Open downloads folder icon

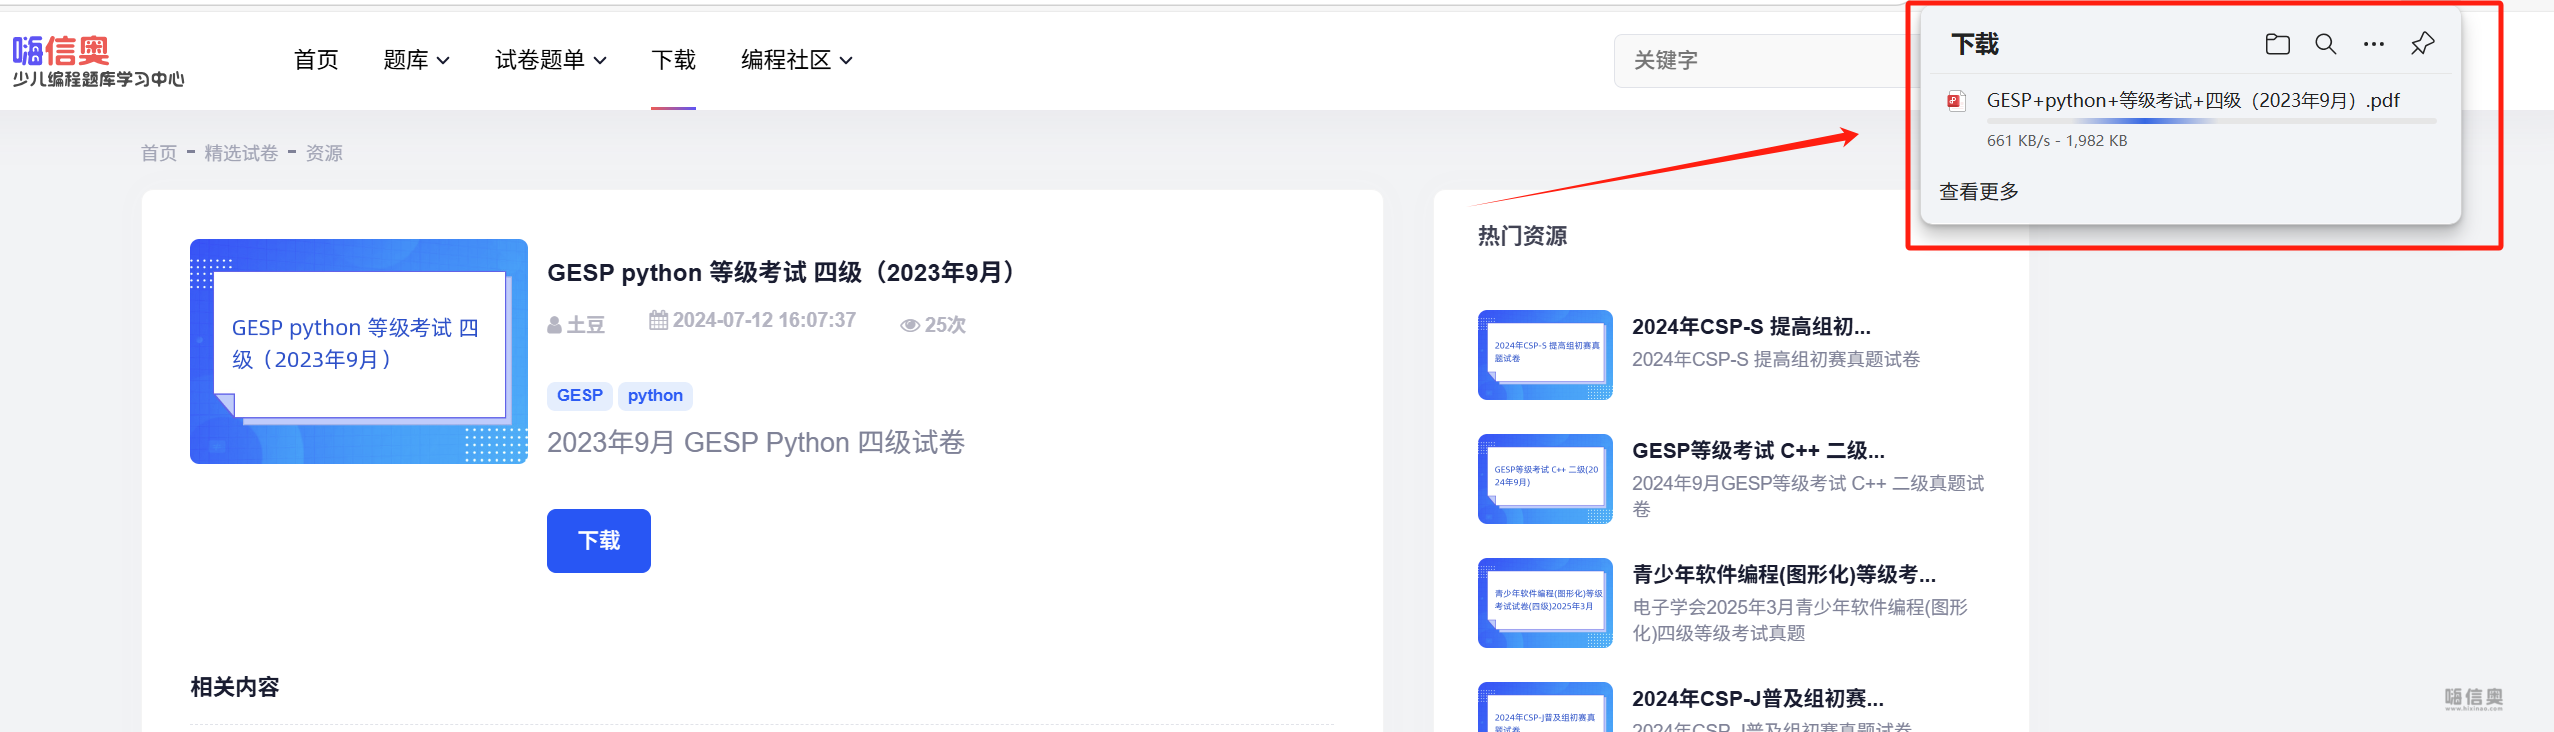pos(2277,44)
